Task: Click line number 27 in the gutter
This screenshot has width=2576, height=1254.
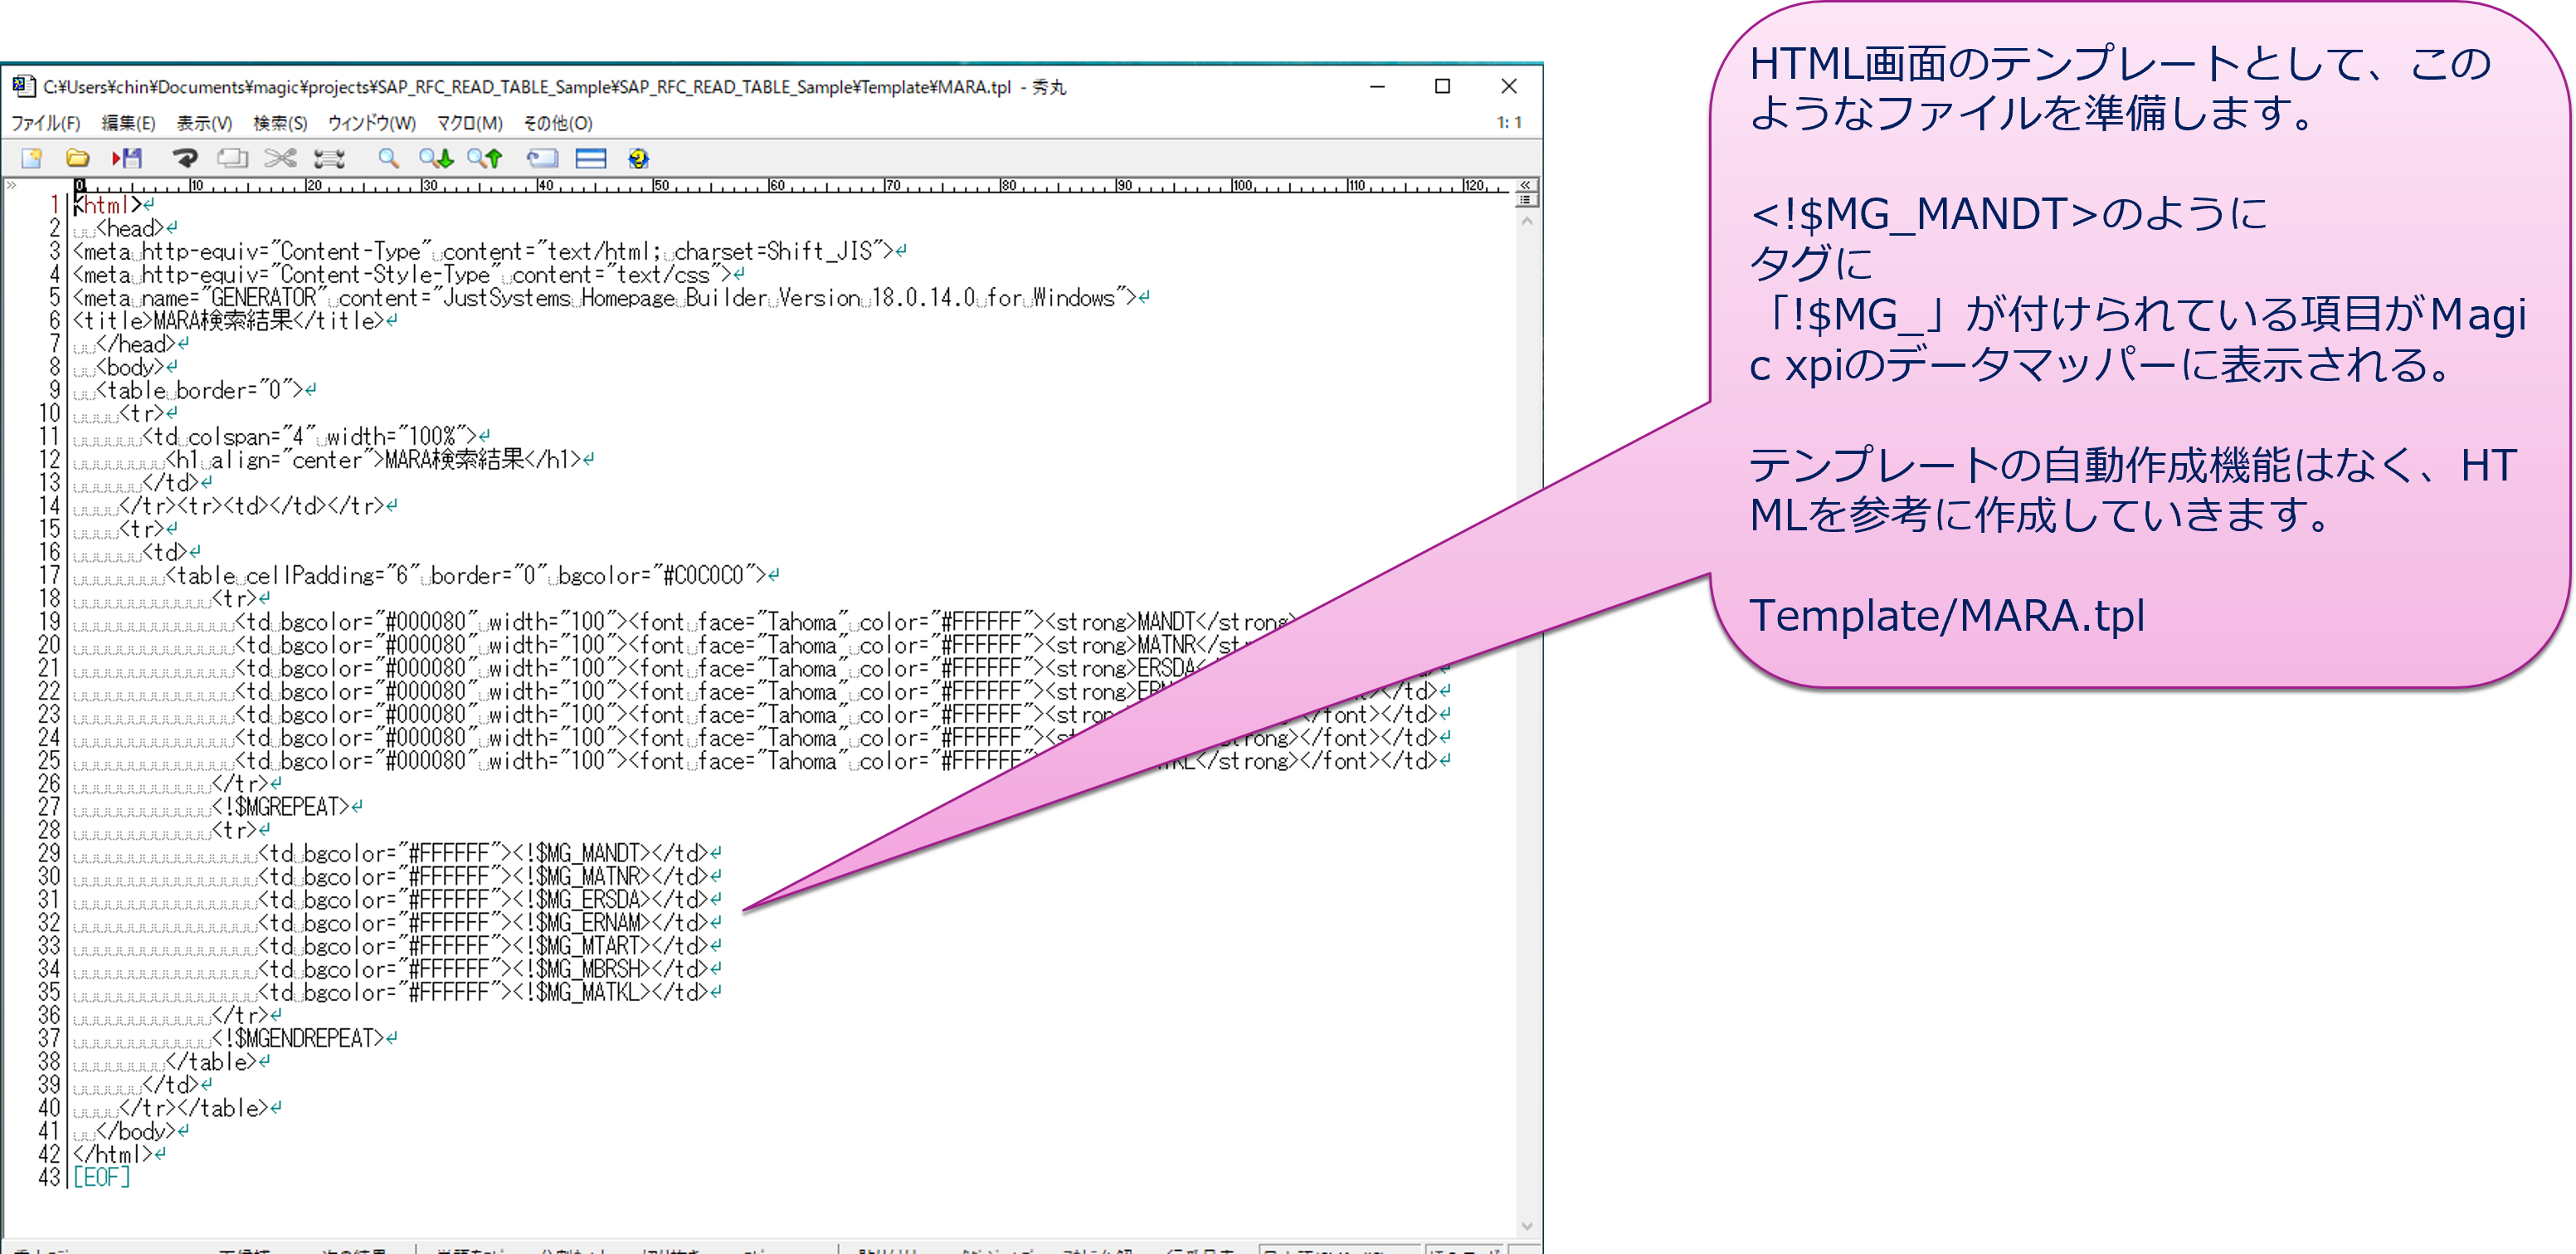Action: click(x=50, y=807)
